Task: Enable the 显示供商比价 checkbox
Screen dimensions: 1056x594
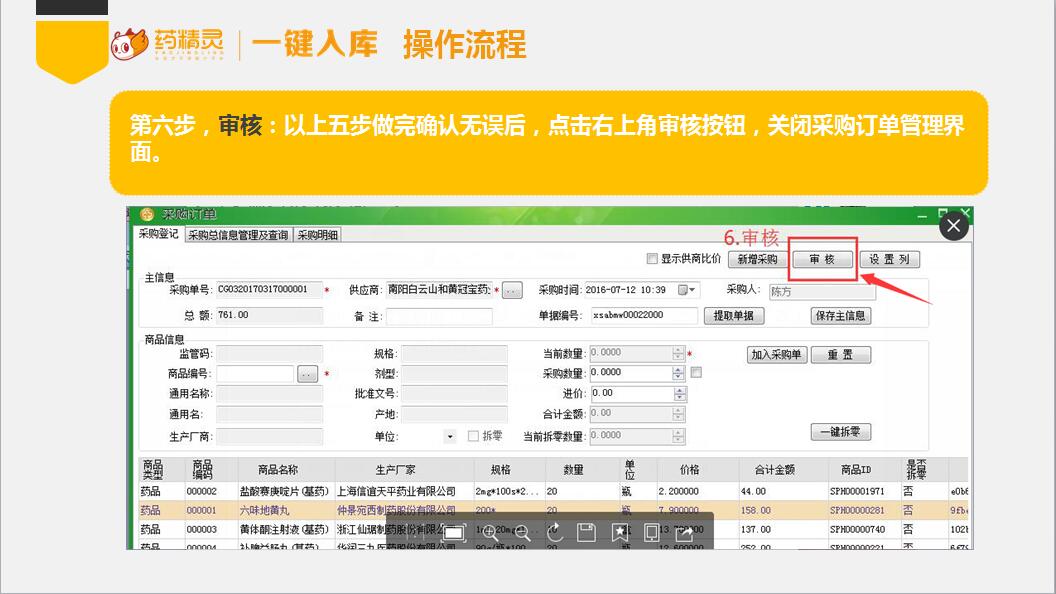Action: coord(653,259)
